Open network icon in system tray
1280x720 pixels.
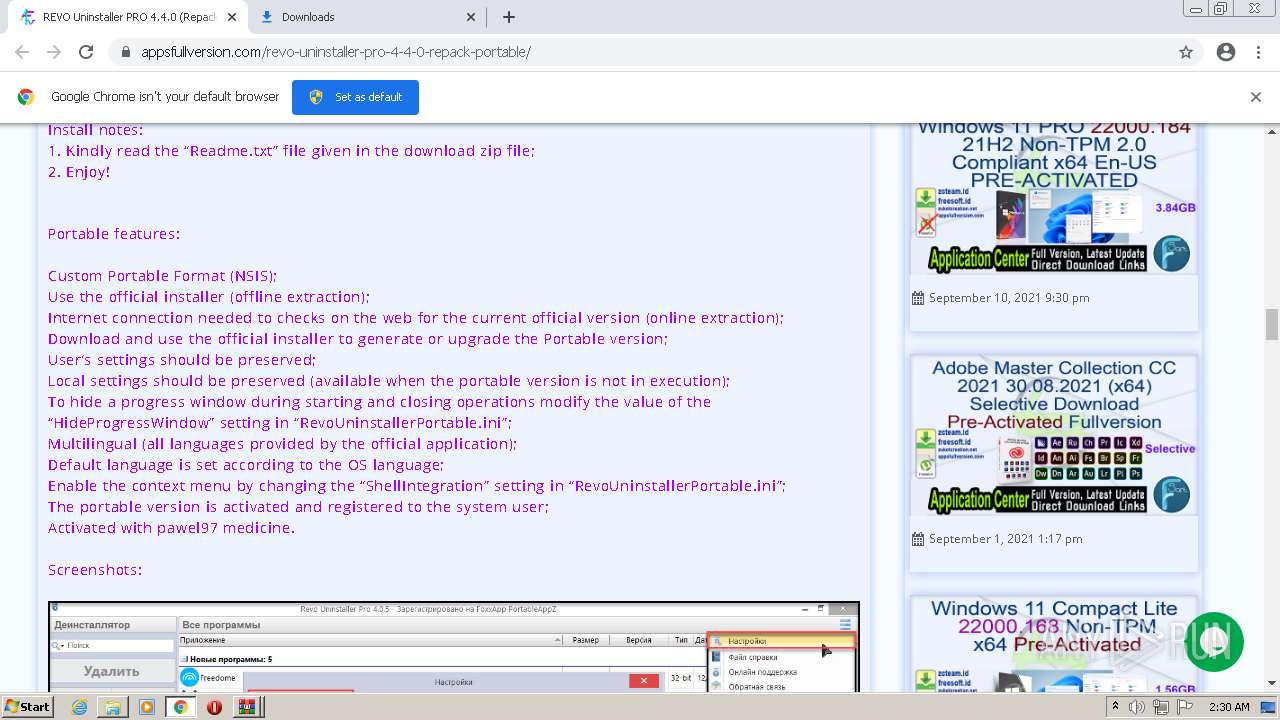pos(1161,707)
